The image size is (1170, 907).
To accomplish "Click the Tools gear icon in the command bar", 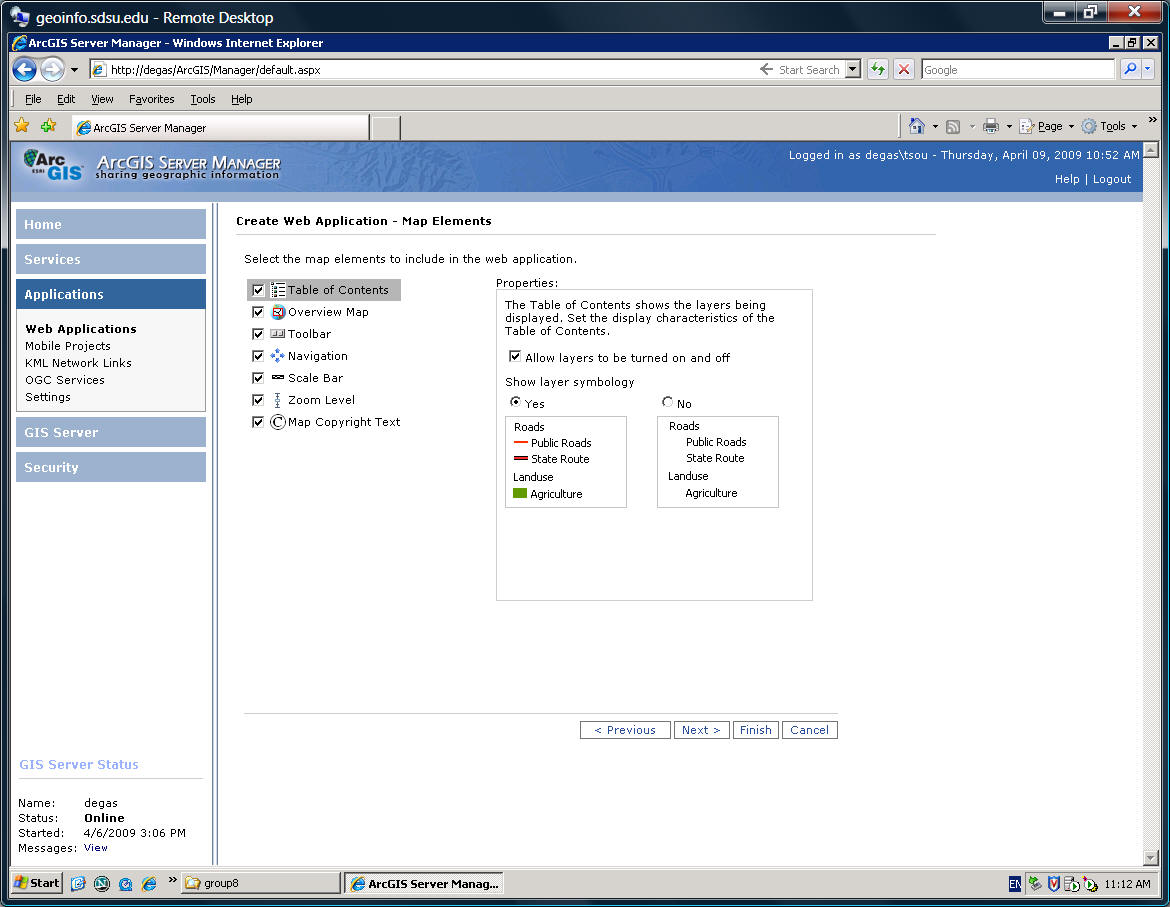I will [1089, 126].
